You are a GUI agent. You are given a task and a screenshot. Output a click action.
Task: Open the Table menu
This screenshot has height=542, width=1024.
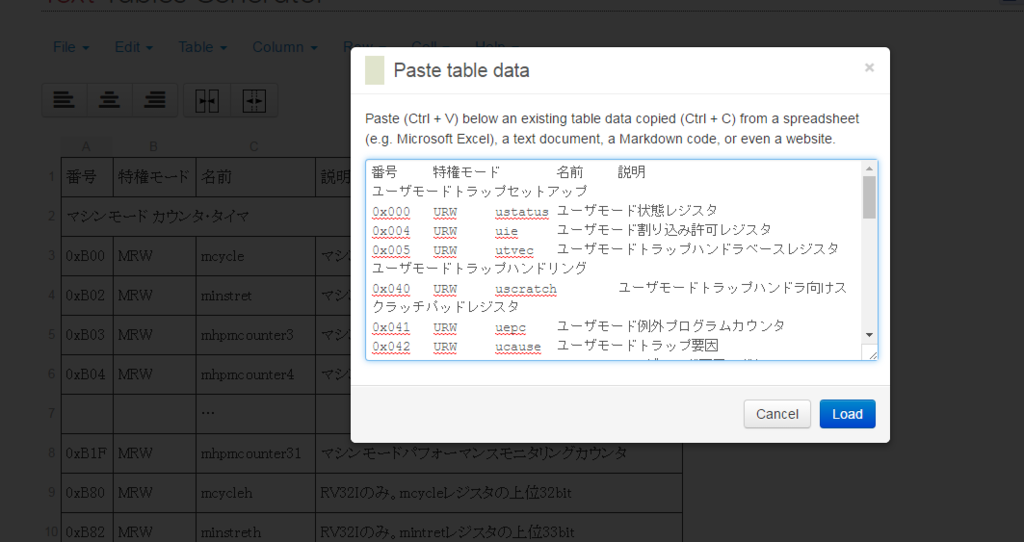point(202,47)
